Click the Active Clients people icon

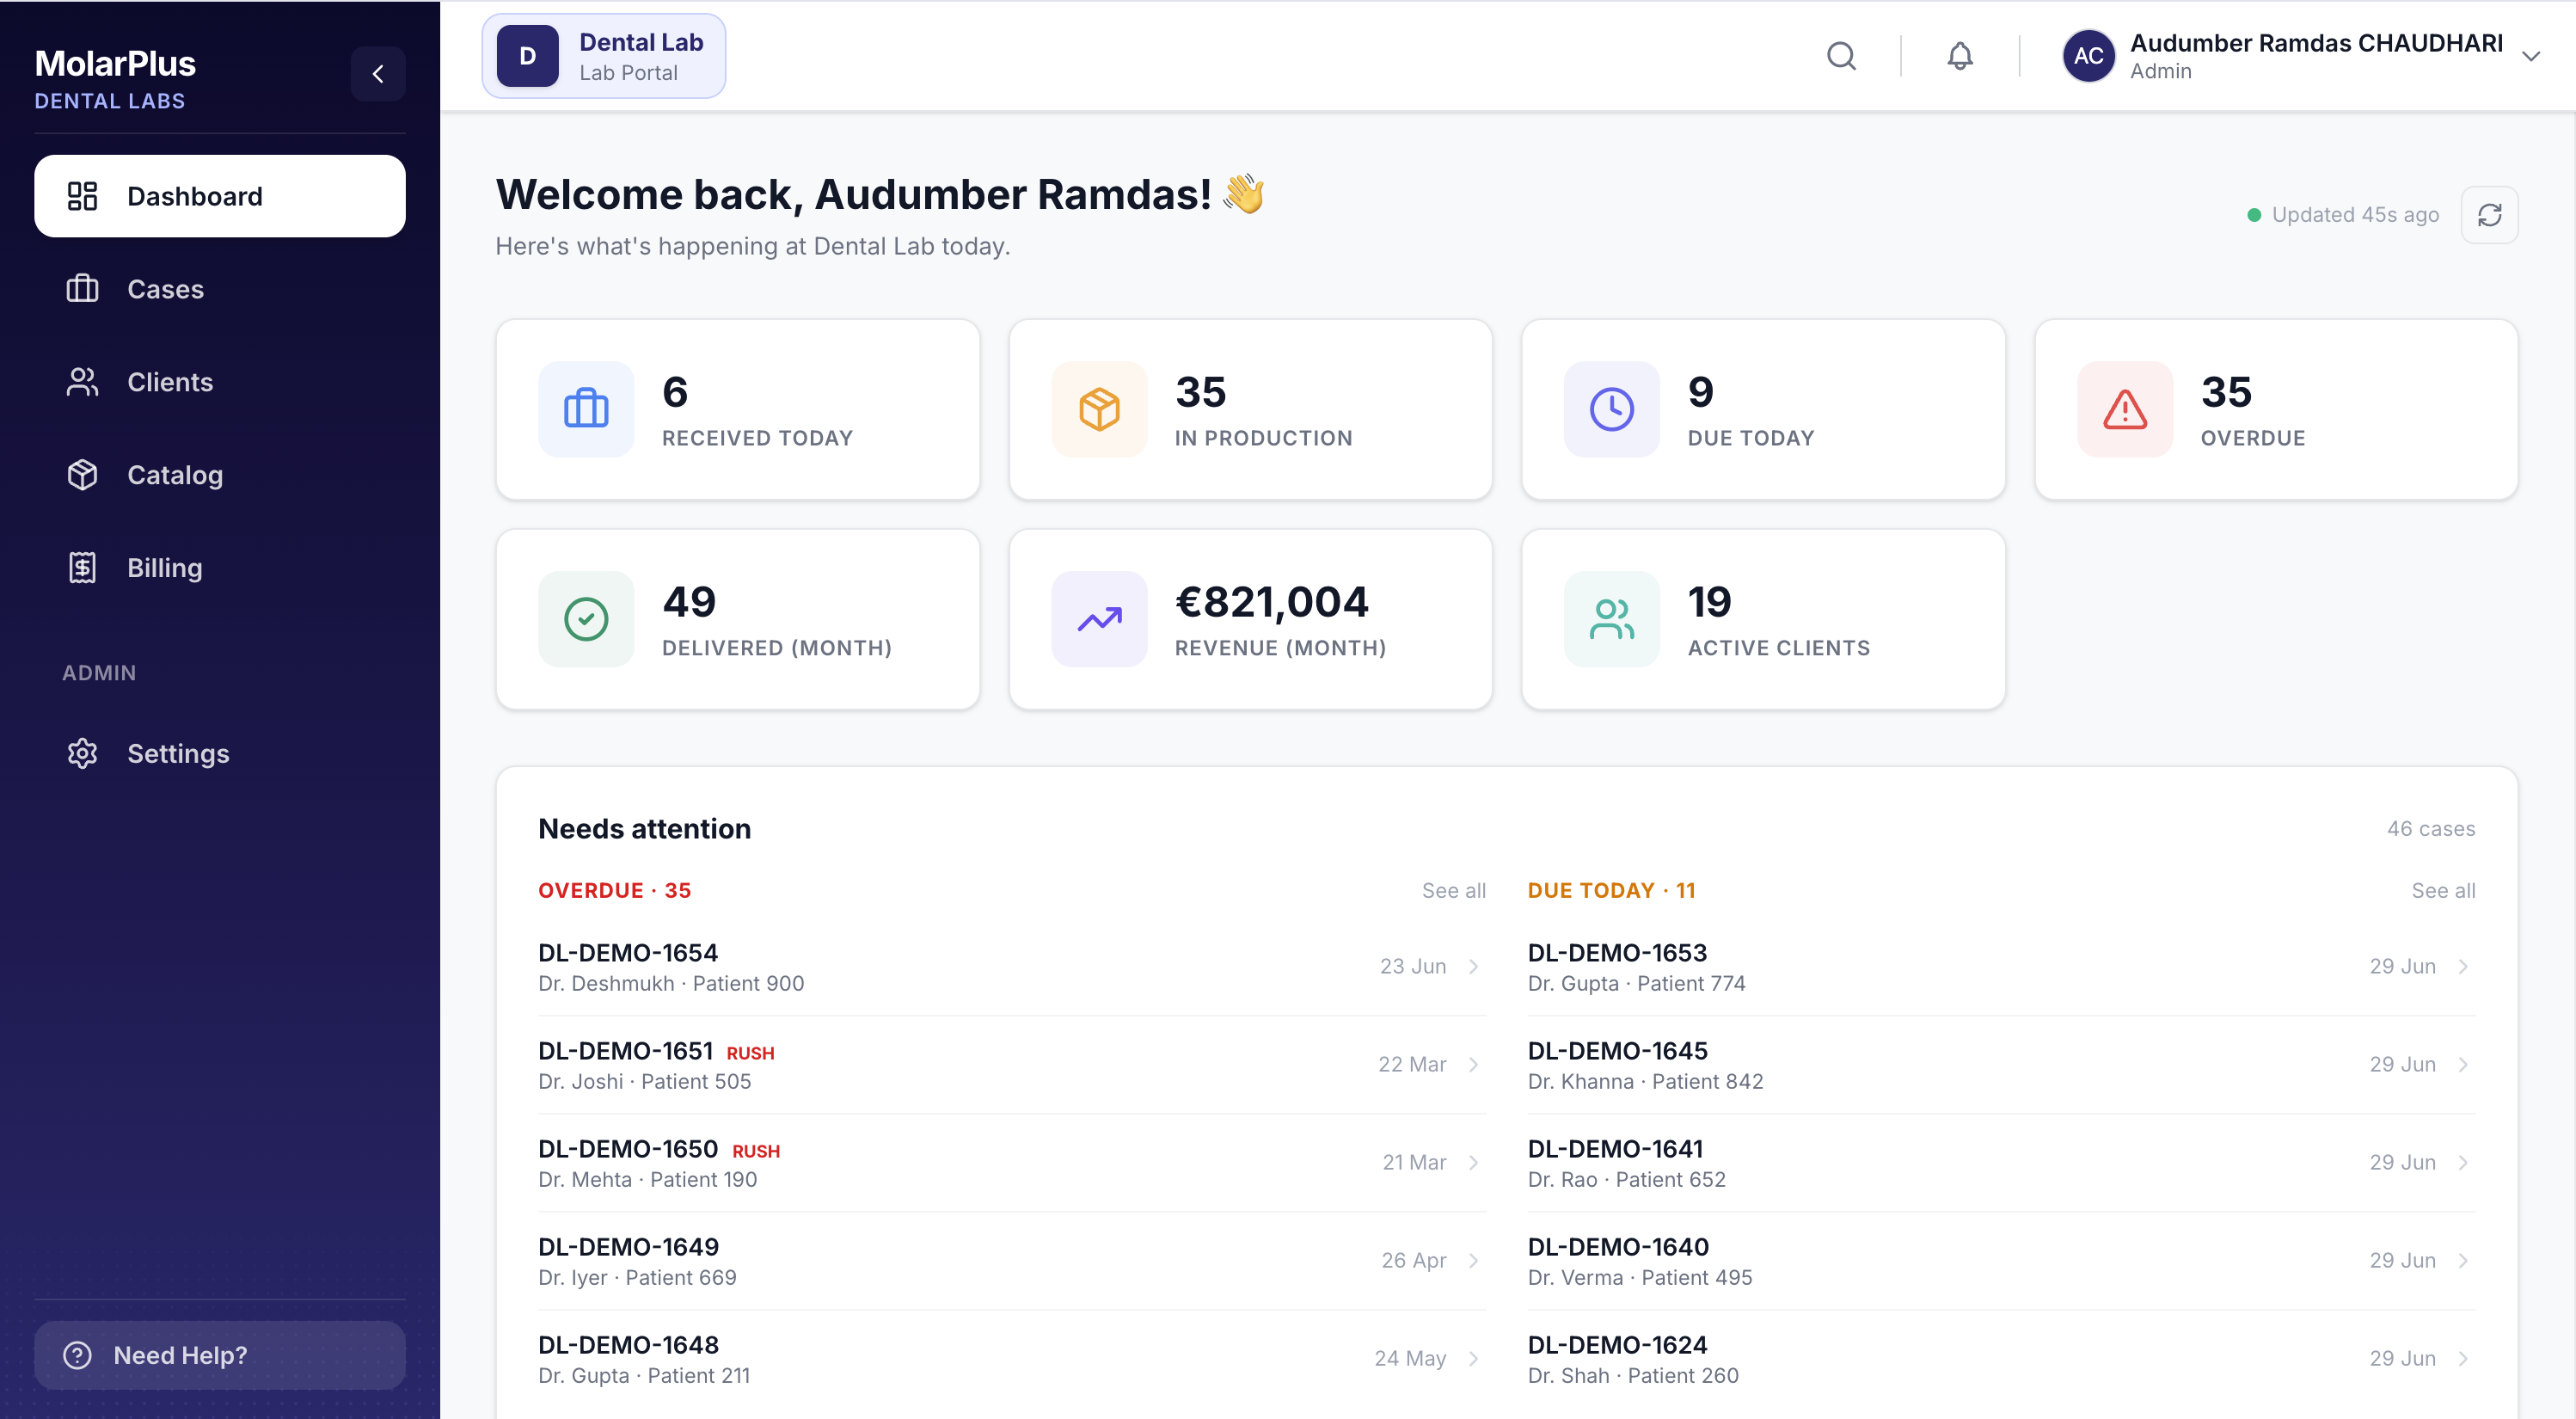1612,619
